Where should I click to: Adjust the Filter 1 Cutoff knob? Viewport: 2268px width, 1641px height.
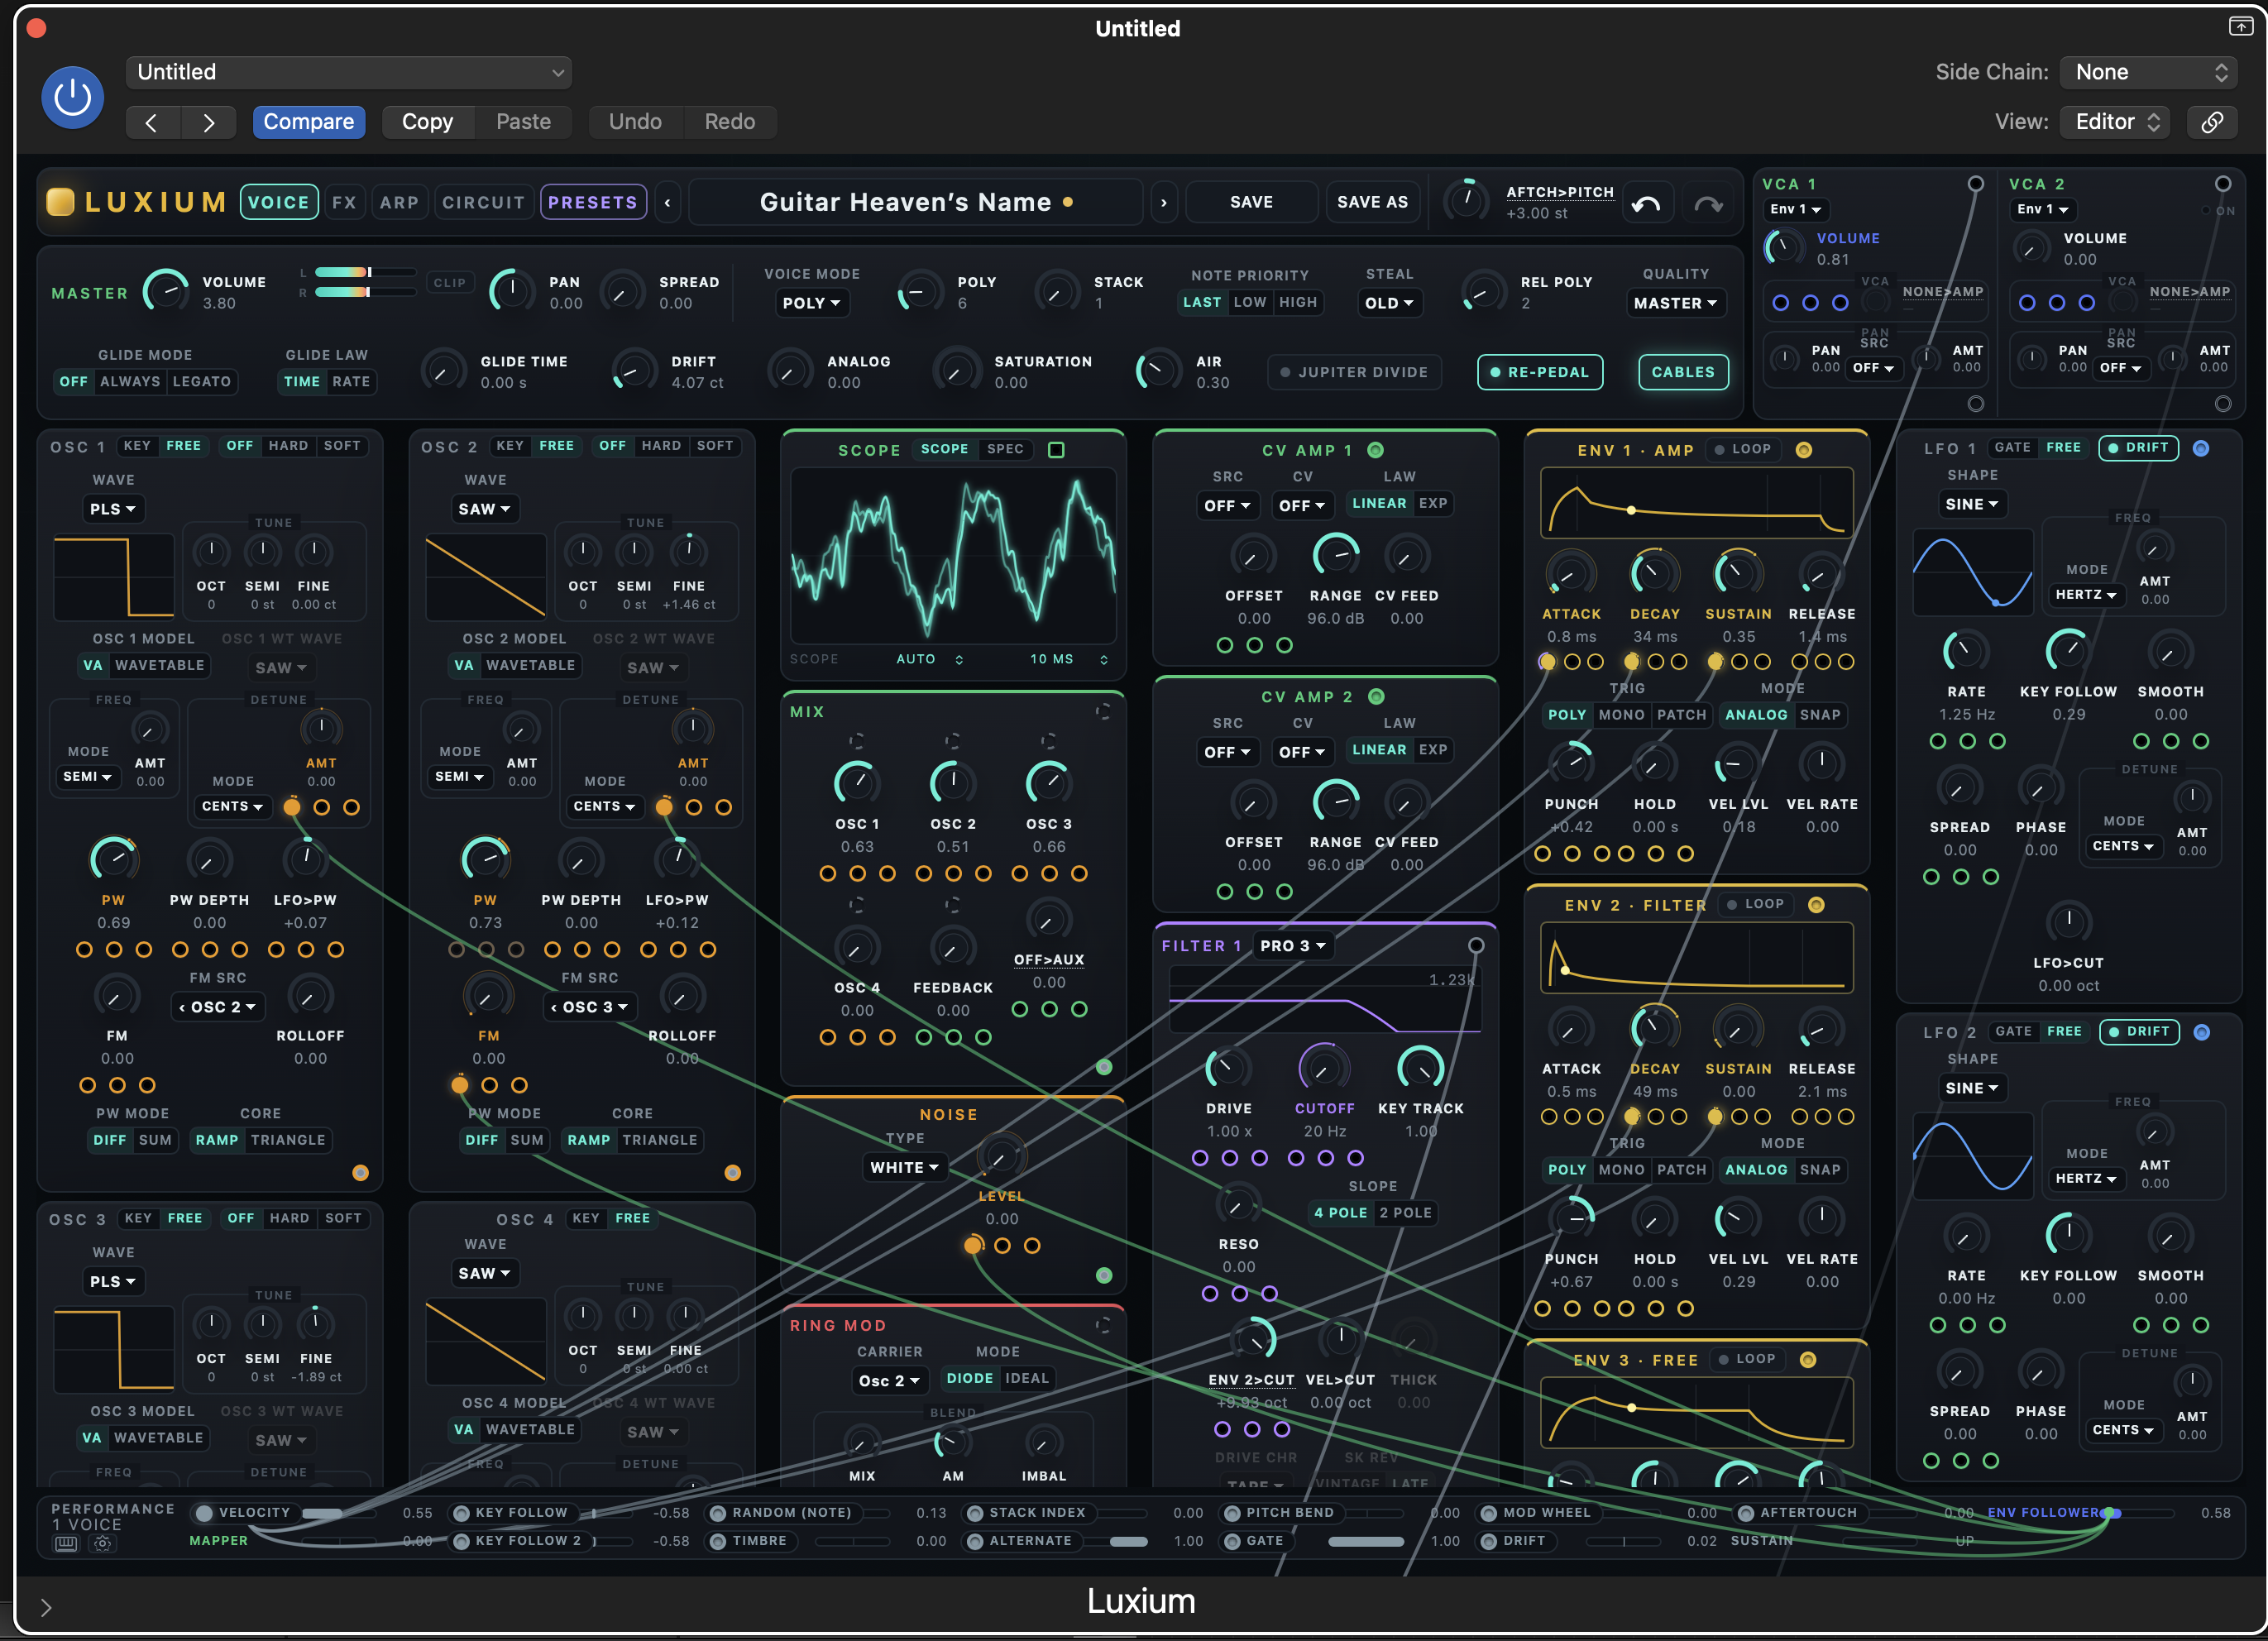1323,1068
